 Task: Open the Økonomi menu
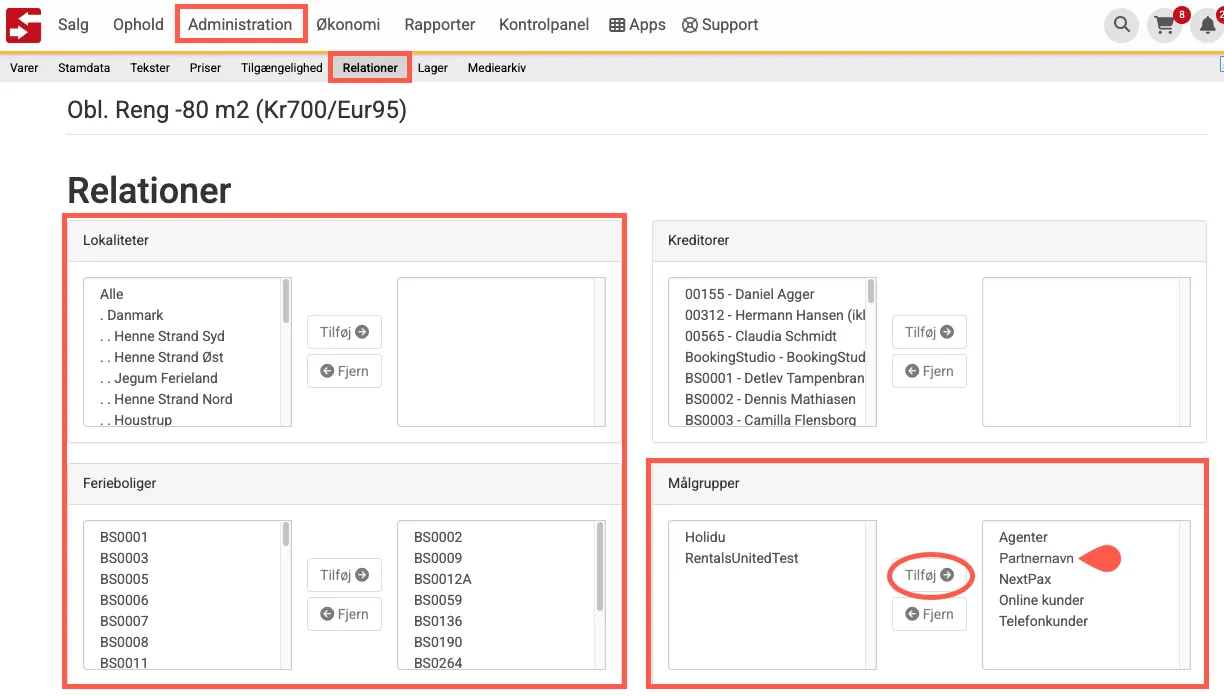pos(348,24)
